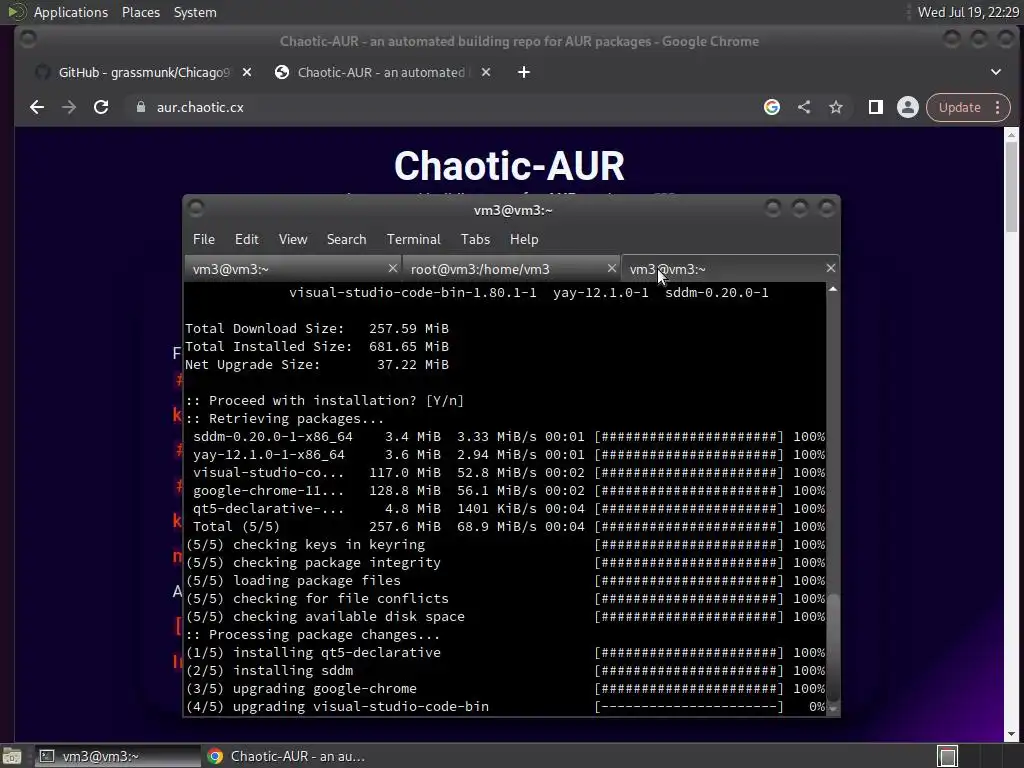Open the Chrome profile avatar menu

(x=908, y=107)
